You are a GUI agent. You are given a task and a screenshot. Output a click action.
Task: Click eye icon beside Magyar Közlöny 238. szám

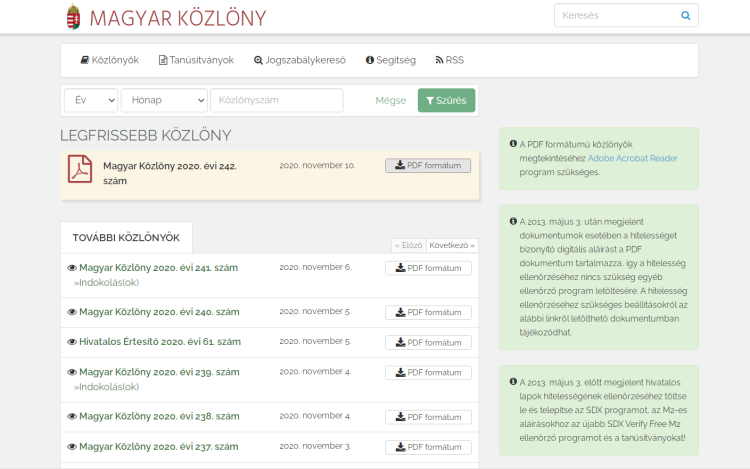[x=72, y=417]
